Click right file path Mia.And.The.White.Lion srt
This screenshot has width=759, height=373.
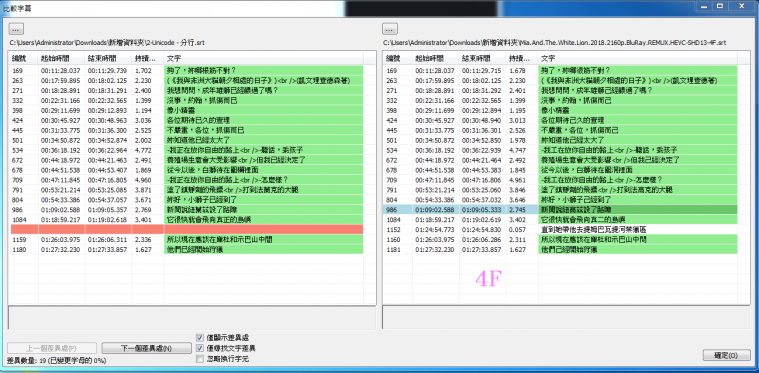point(554,43)
